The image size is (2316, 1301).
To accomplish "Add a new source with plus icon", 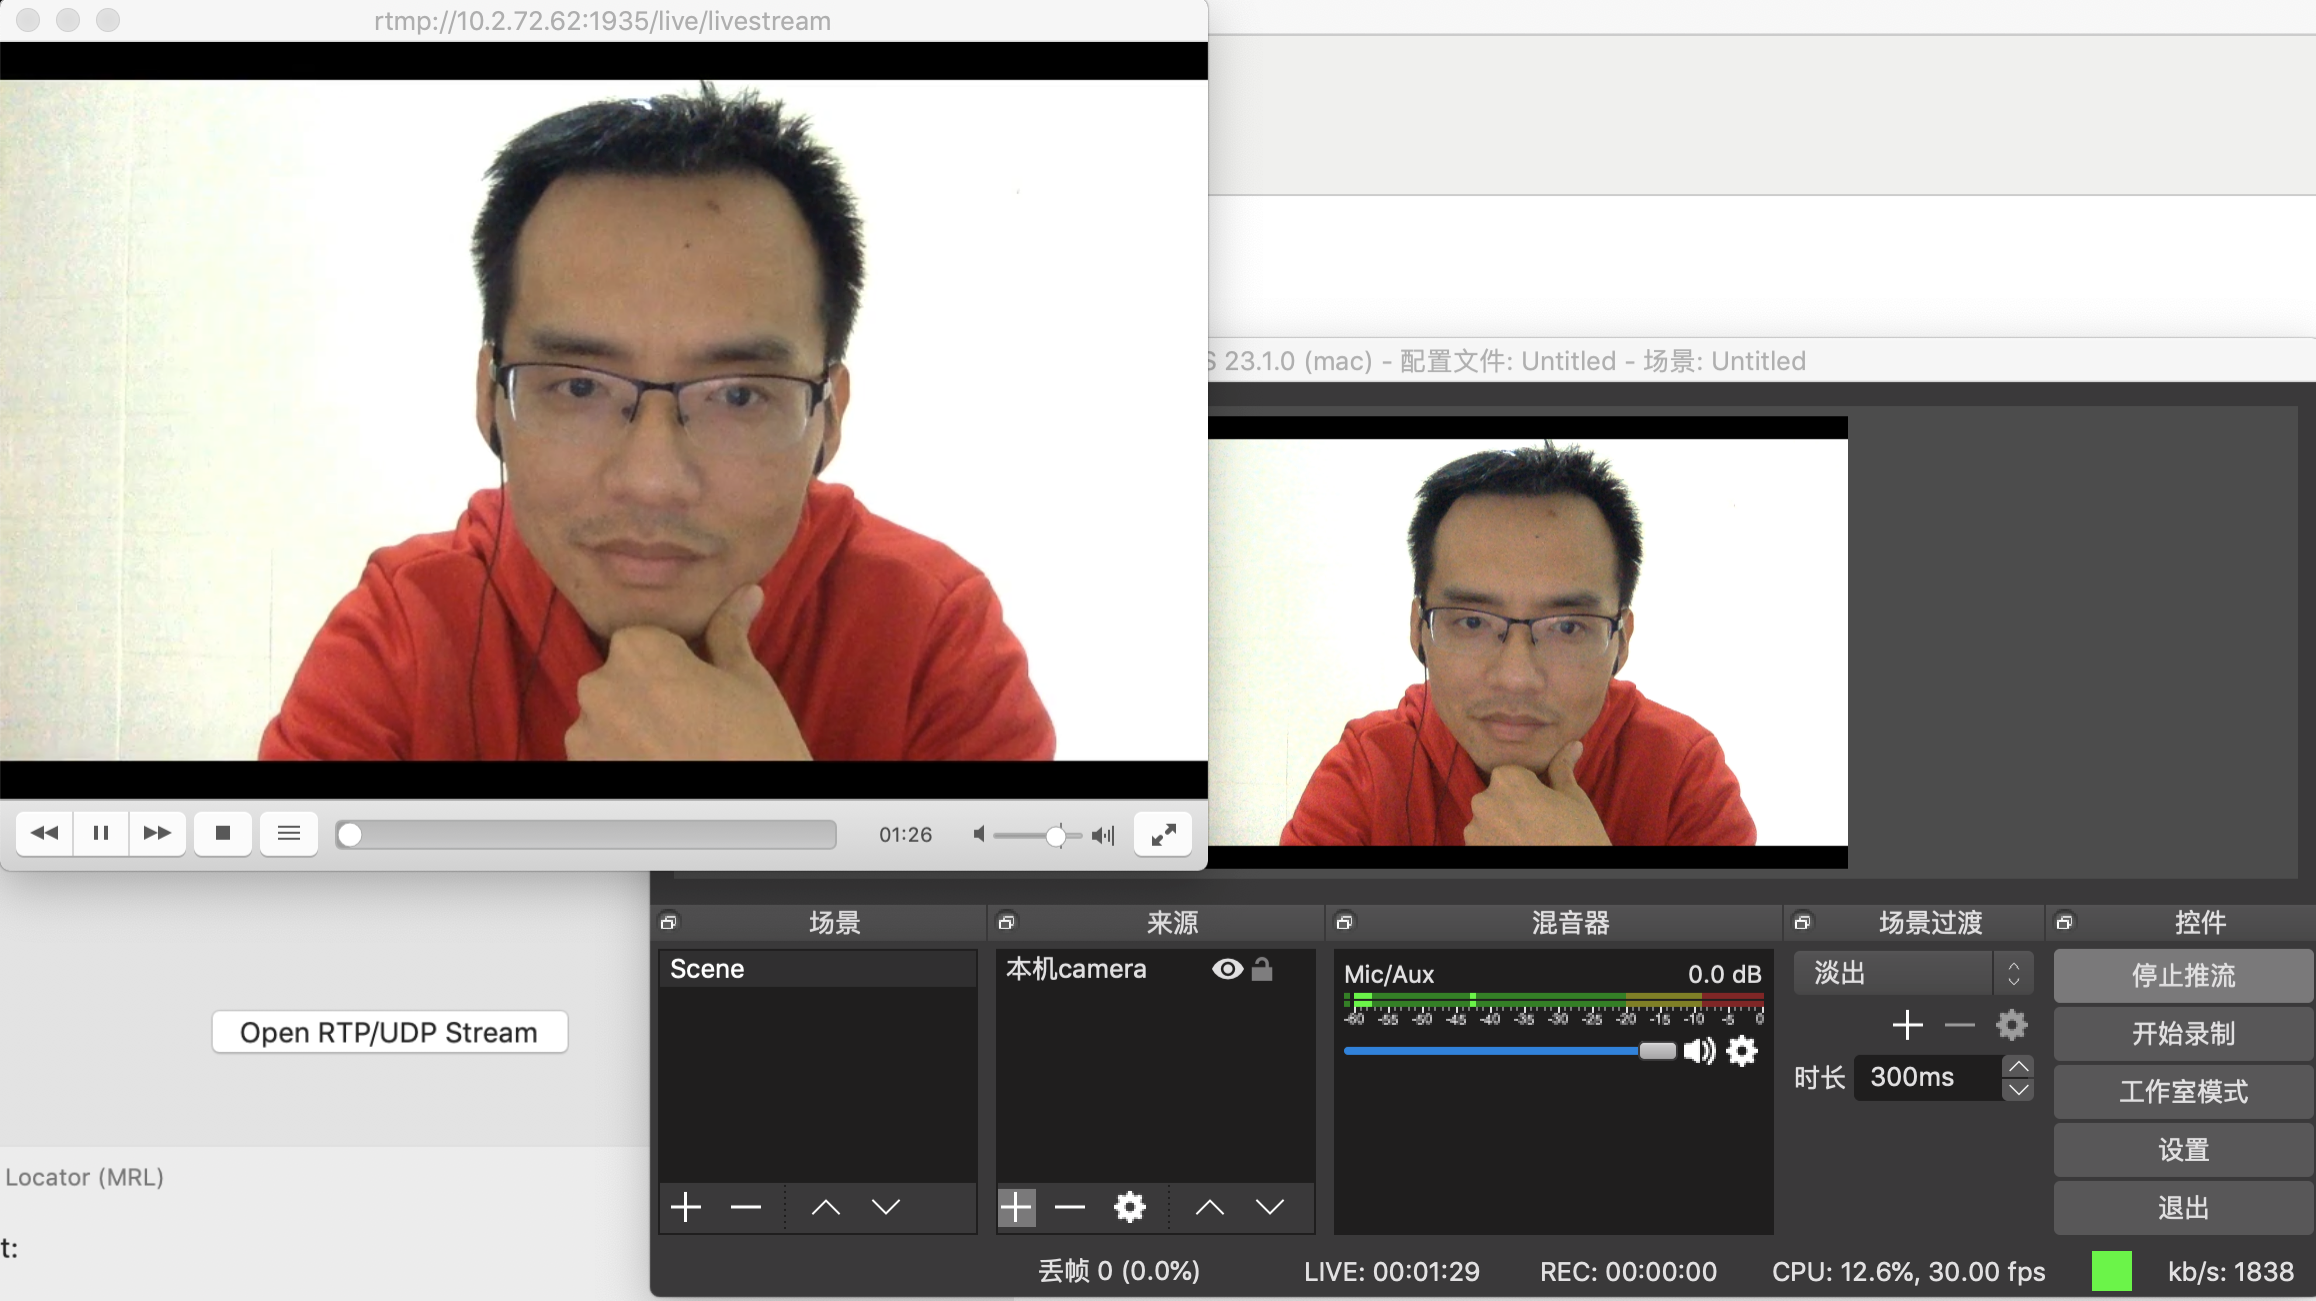I will (x=1016, y=1207).
